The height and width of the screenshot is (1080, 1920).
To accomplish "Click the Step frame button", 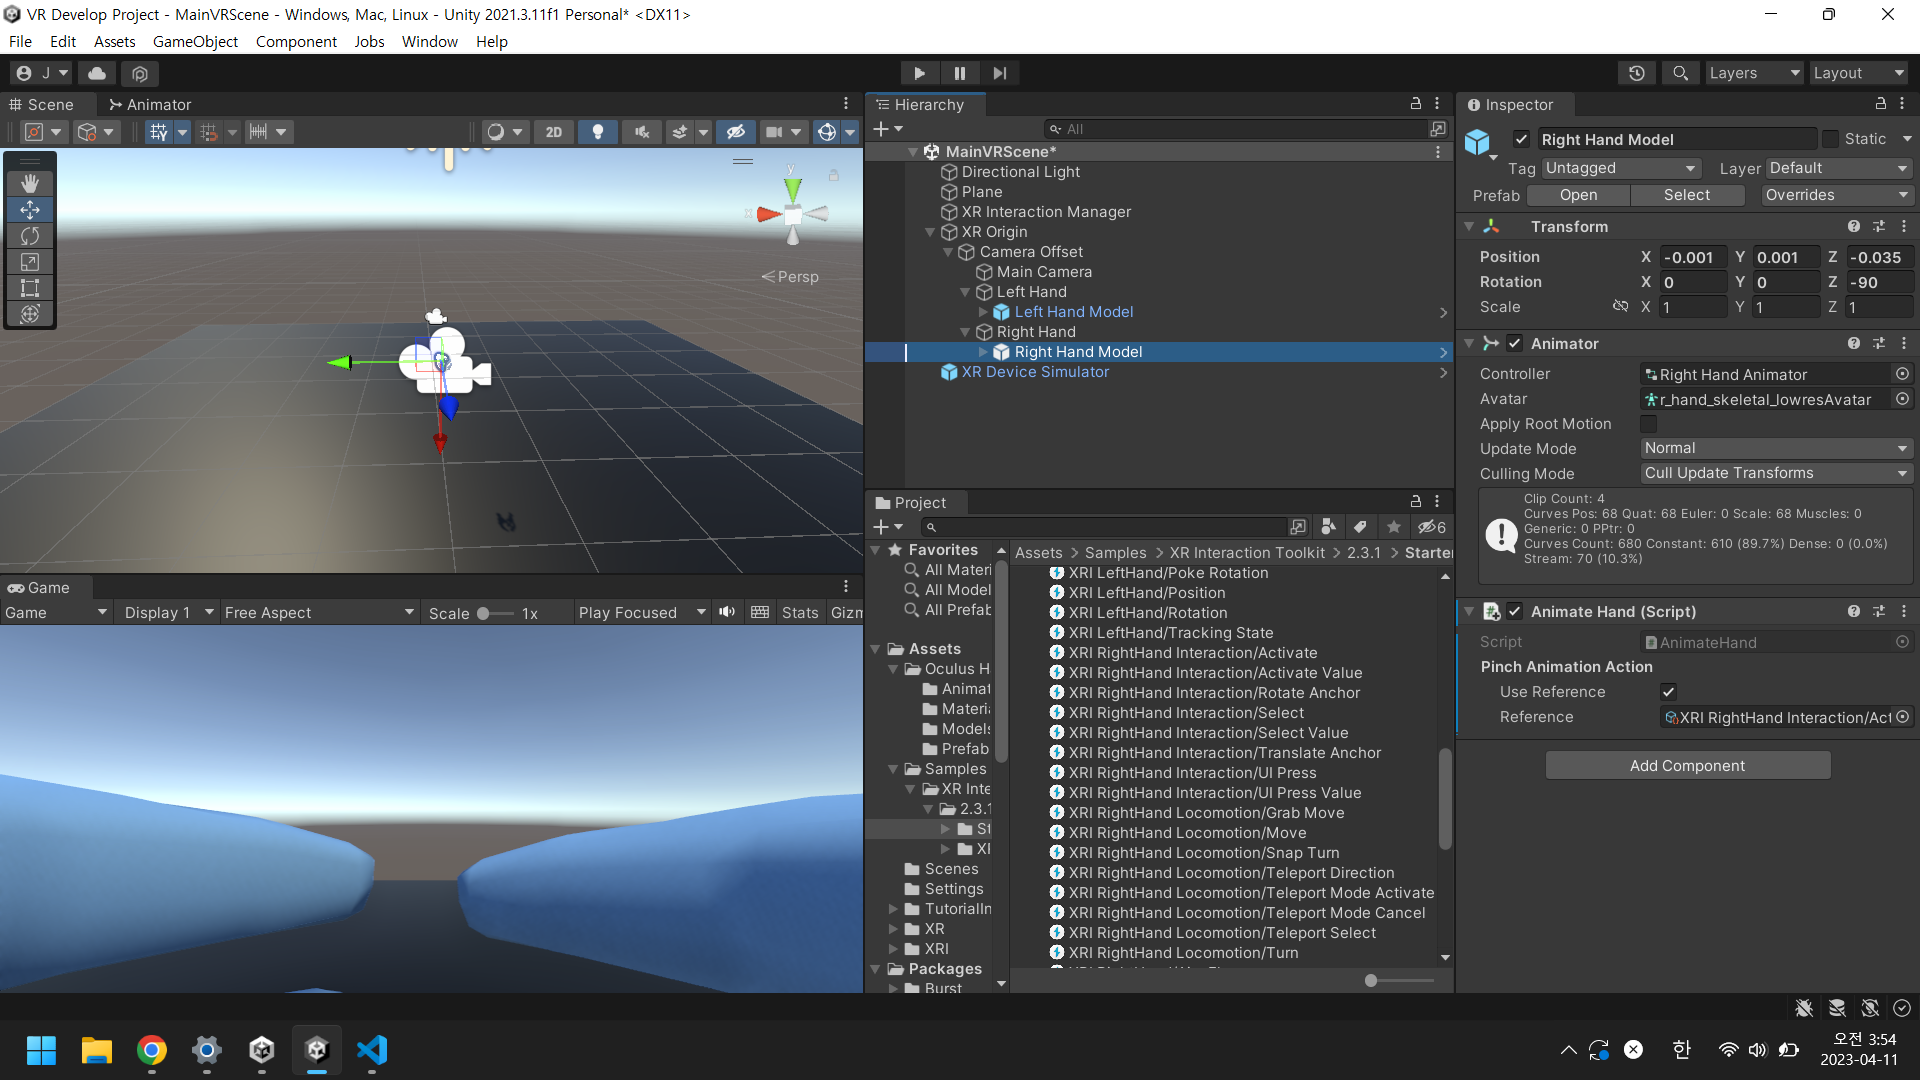I will tap(999, 73).
